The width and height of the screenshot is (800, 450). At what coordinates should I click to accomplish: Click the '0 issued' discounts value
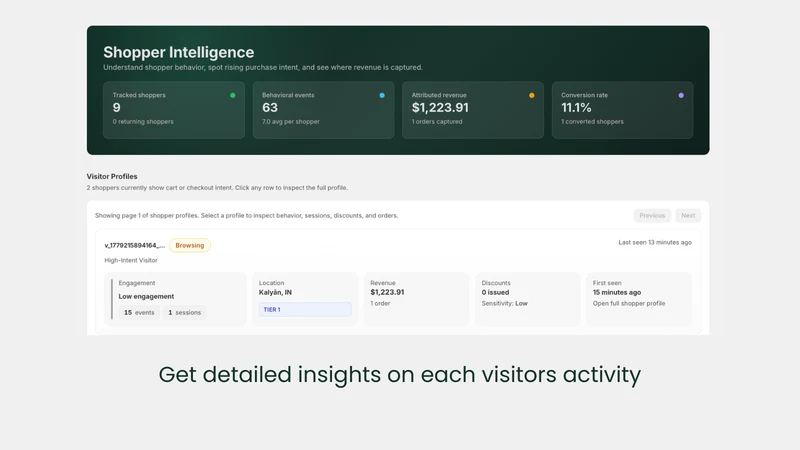tap(495, 292)
